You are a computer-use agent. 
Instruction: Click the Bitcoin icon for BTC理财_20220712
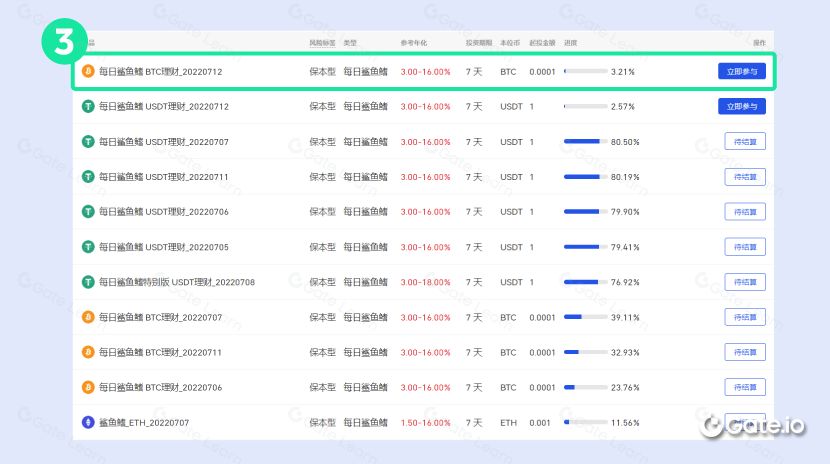click(x=88, y=72)
